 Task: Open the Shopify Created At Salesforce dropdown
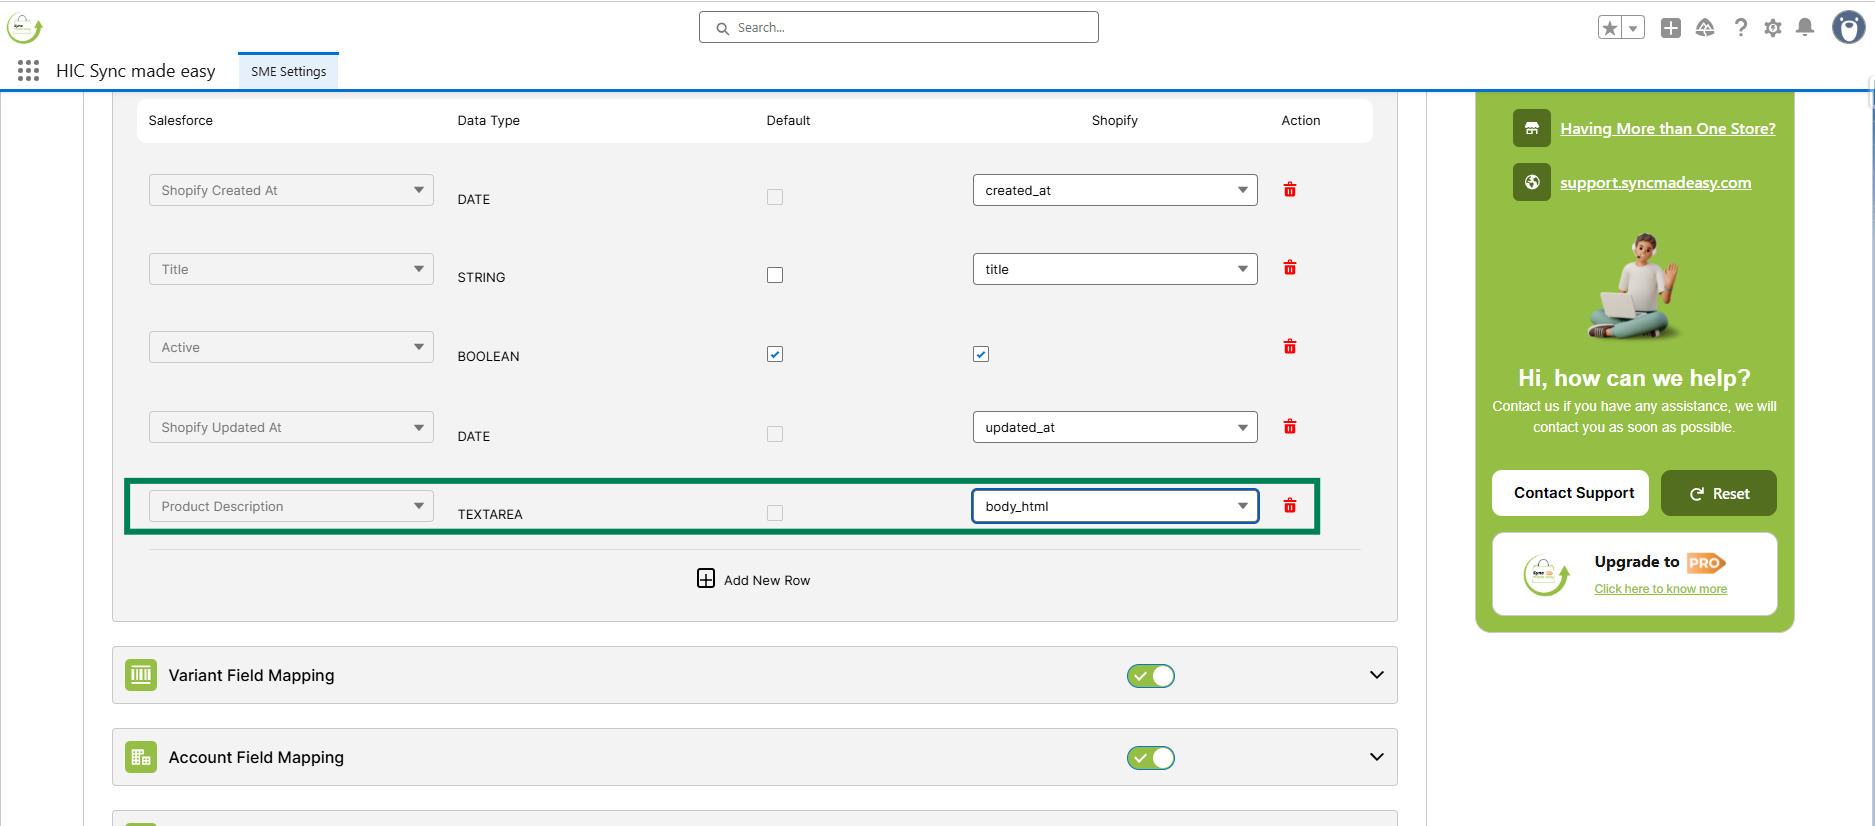tap(291, 190)
